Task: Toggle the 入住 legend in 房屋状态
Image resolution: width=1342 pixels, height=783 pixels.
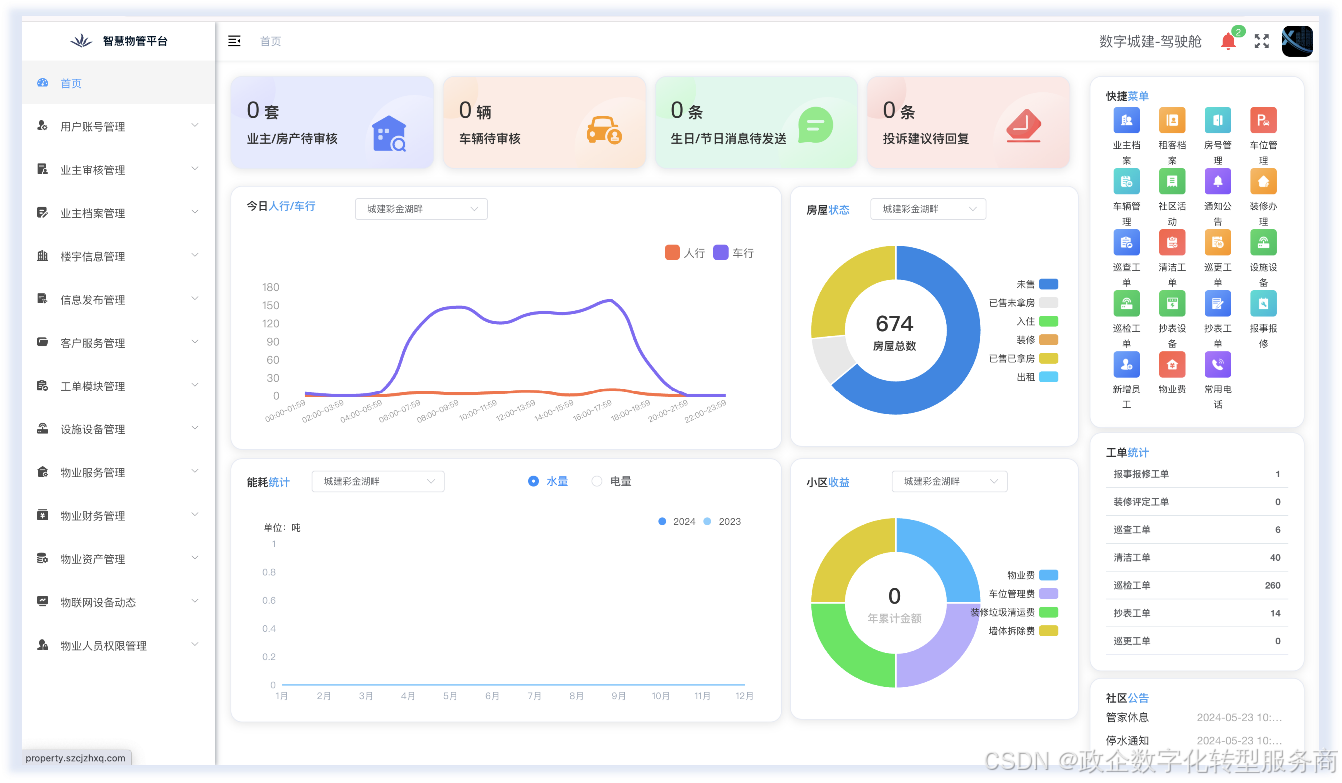Action: [x=1036, y=321]
